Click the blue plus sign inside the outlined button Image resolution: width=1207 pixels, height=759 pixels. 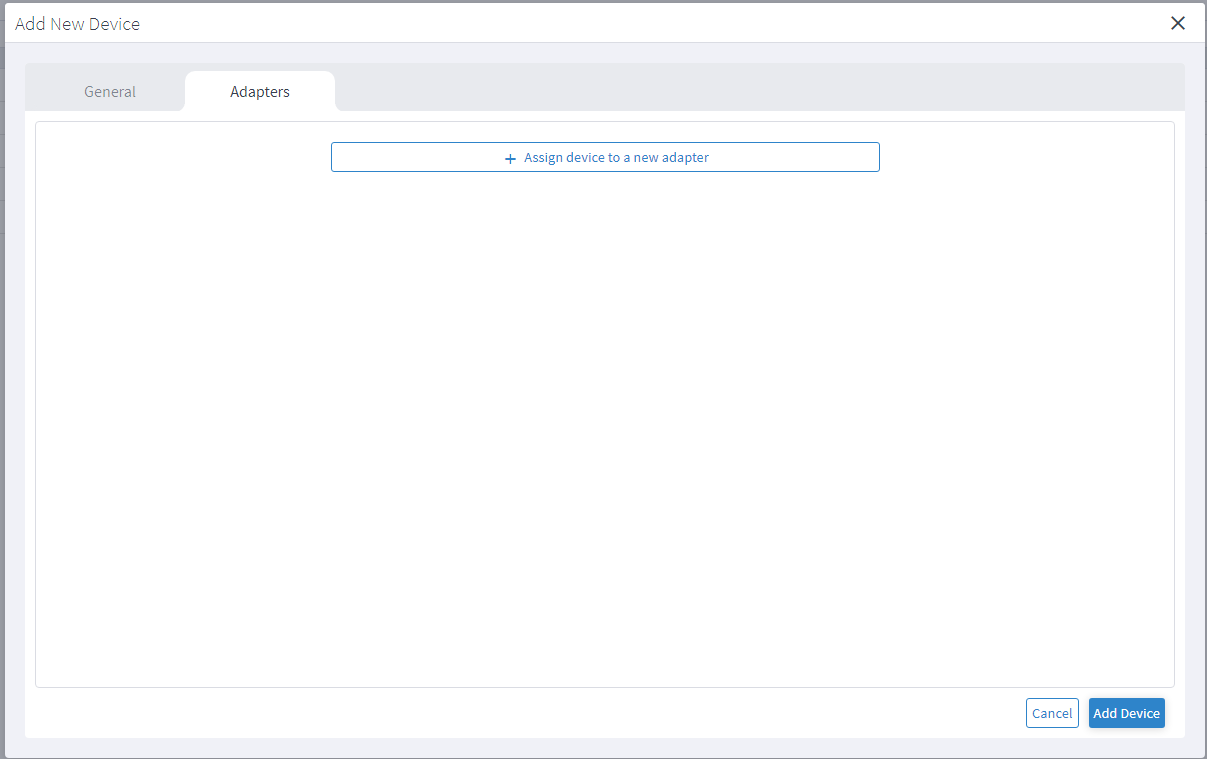(509, 158)
